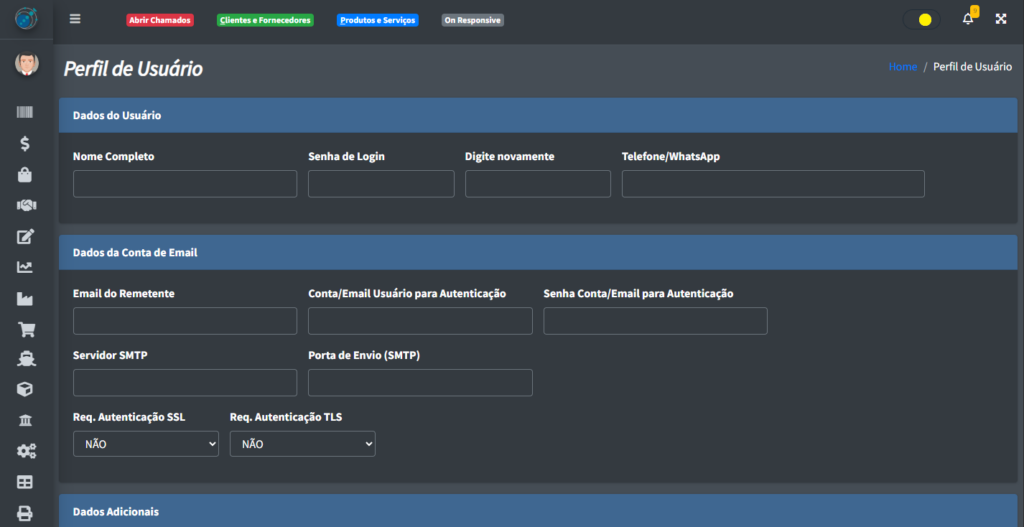This screenshot has height=527, width=1024.
Task: Click the printer sidebar icon
Action: [25, 513]
